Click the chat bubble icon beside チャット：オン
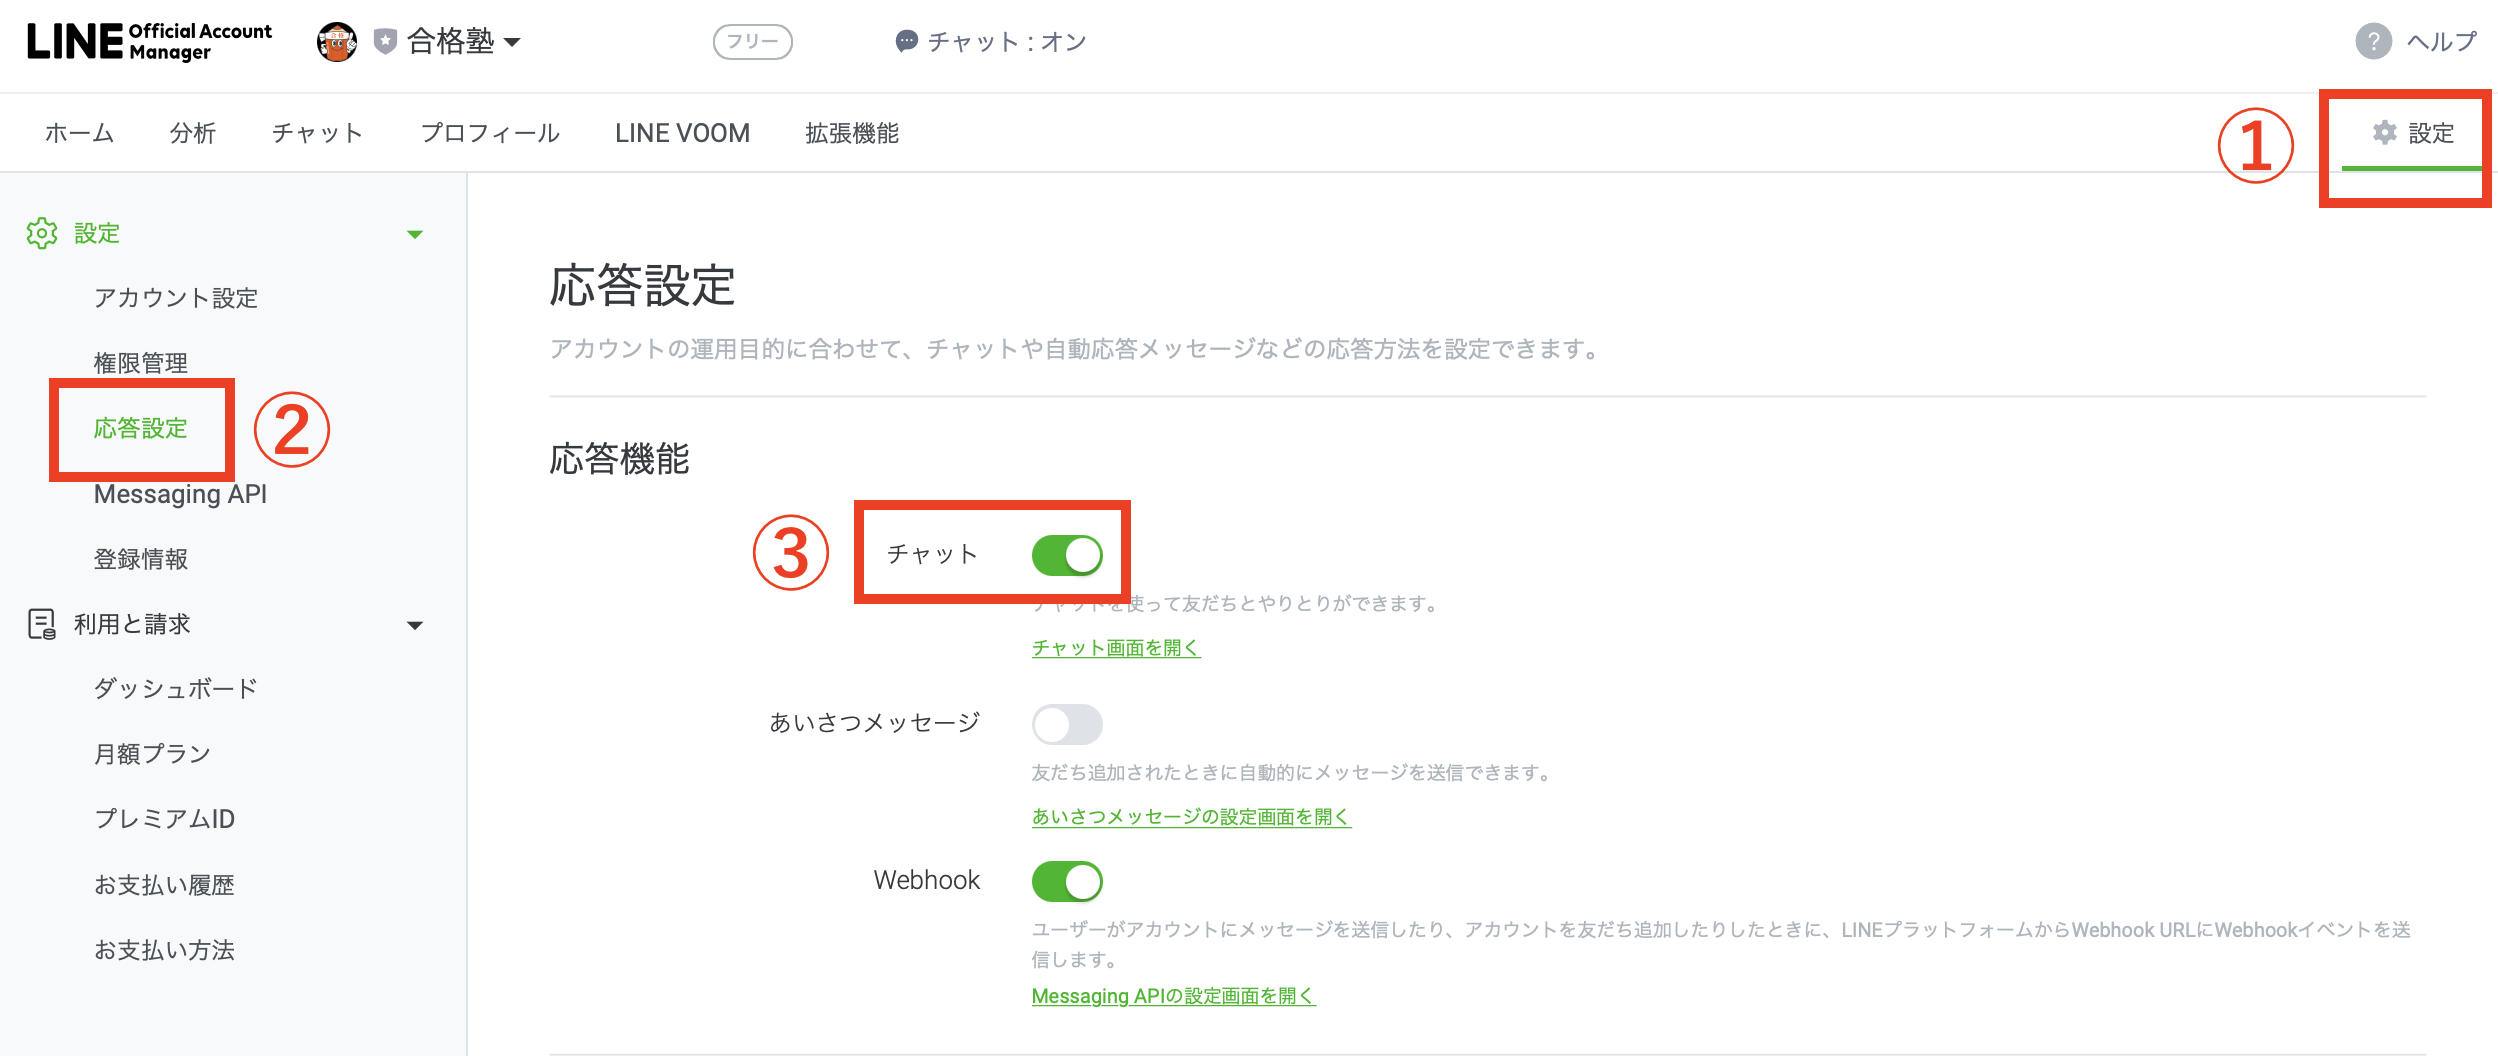 906,41
